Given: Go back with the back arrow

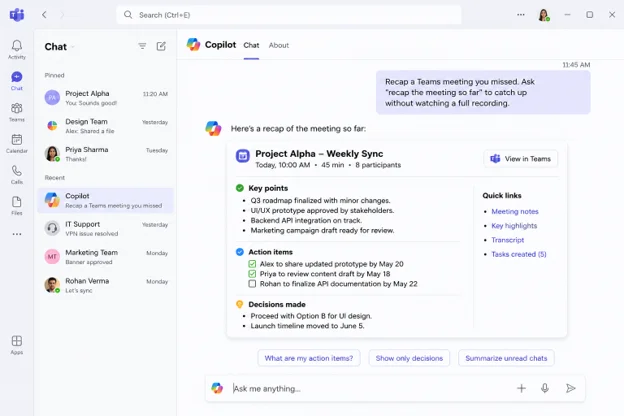Looking at the screenshot, I should pos(44,15).
